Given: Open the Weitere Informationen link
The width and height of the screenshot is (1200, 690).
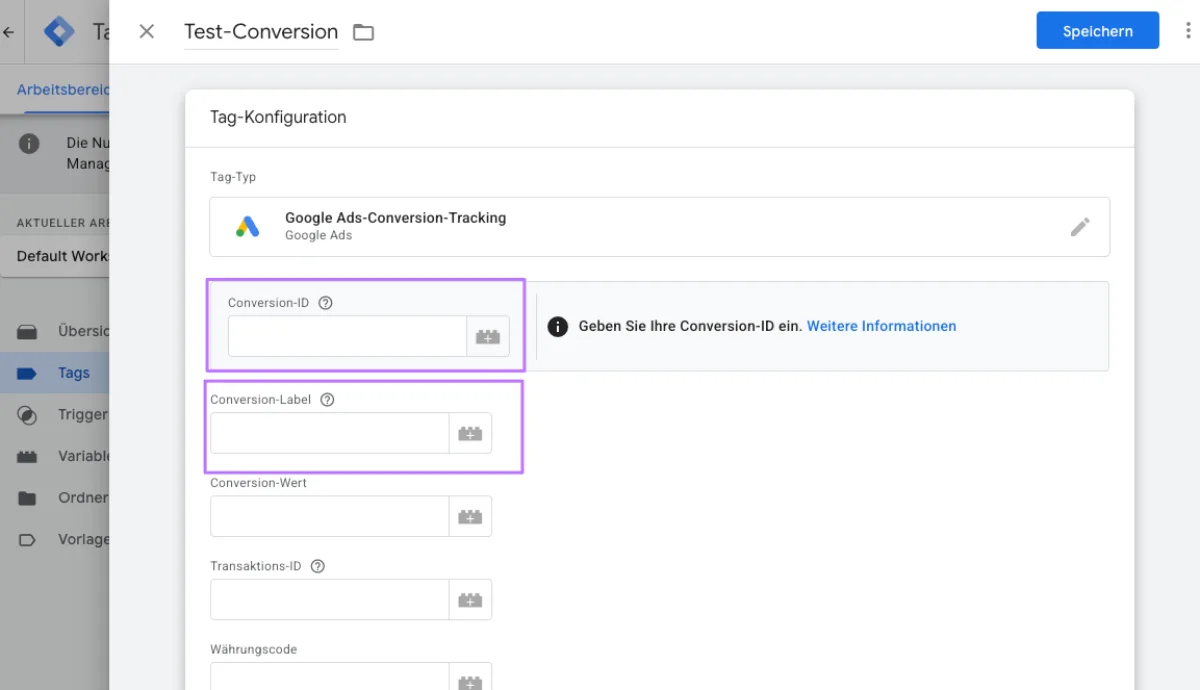Looking at the screenshot, I should pos(881,326).
